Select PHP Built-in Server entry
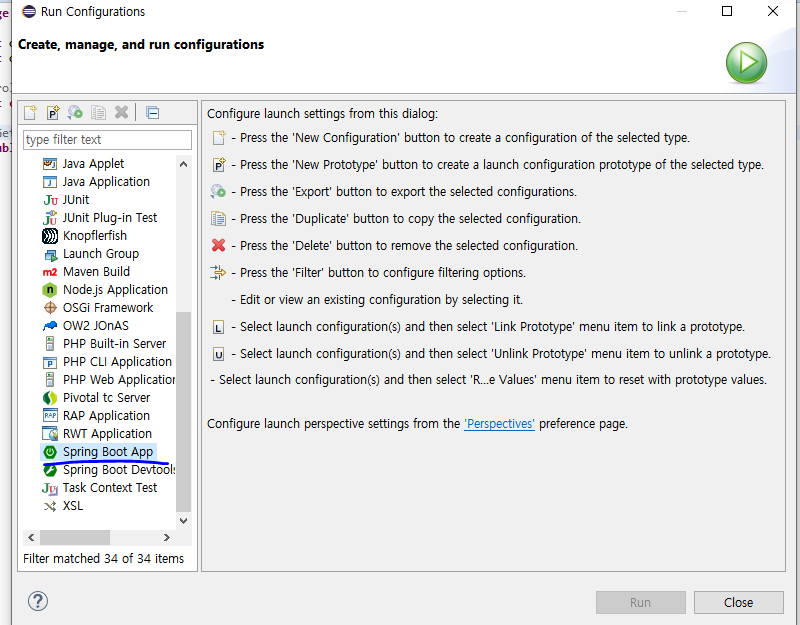 click(x=114, y=344)
